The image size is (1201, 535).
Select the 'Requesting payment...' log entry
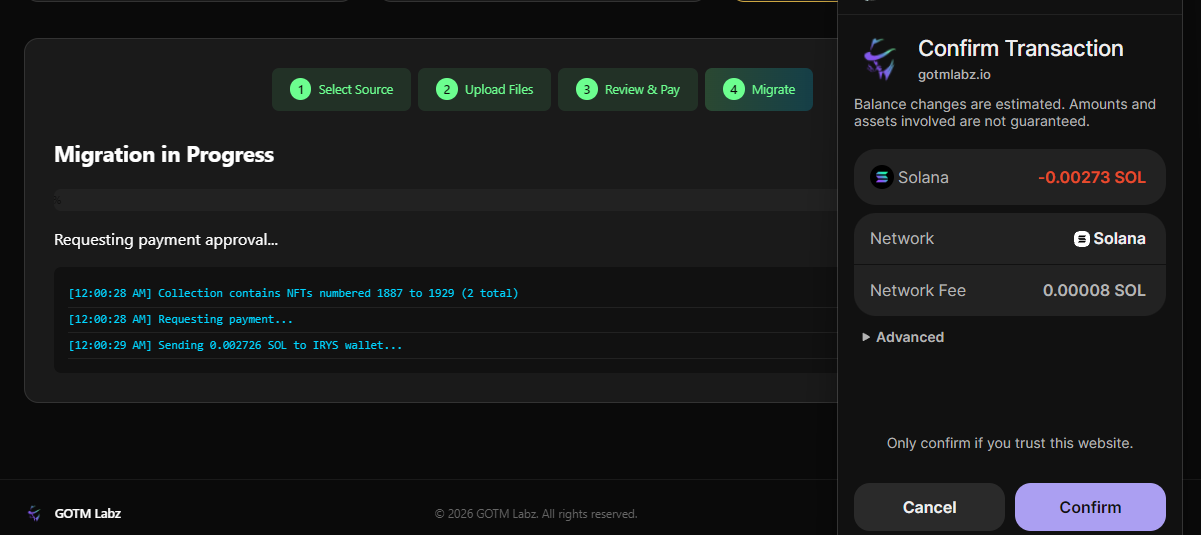click(x=181, y=319)
